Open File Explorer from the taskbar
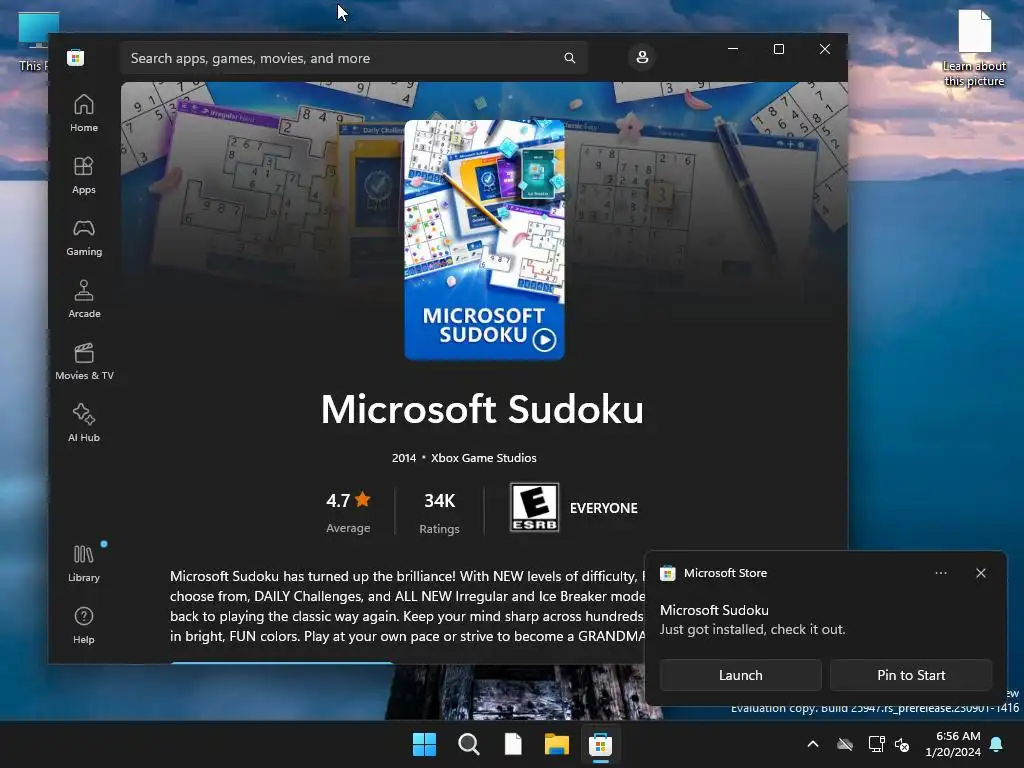Screen dimensions: 1024x768 tap(556, 744)
